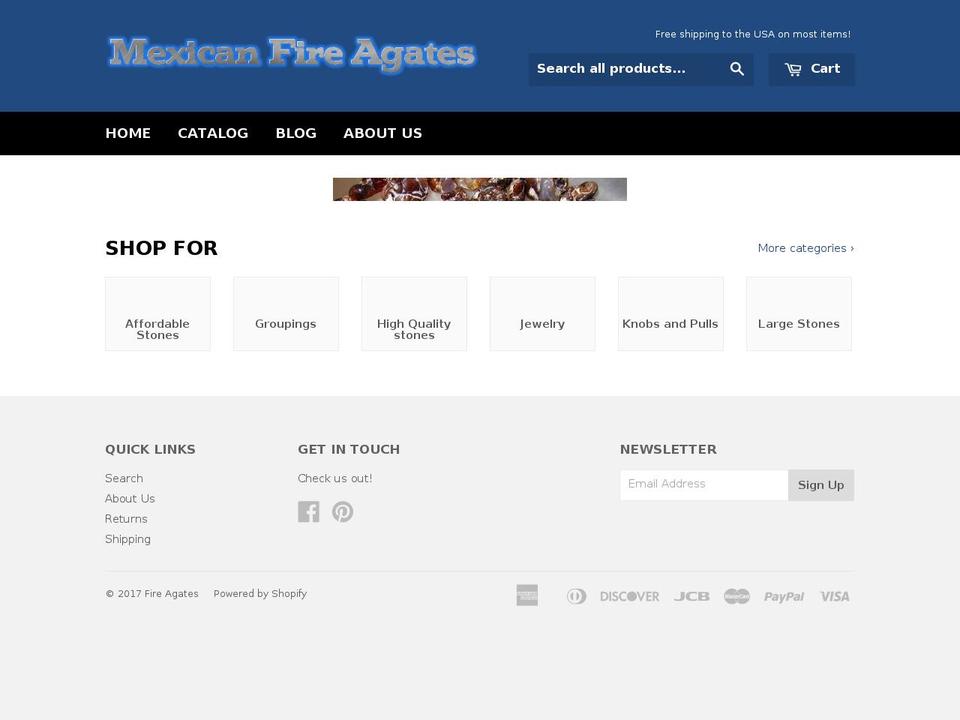Click the NEWSLETTER heading
The width and height of the screenshot is (960, 720).
669,449
